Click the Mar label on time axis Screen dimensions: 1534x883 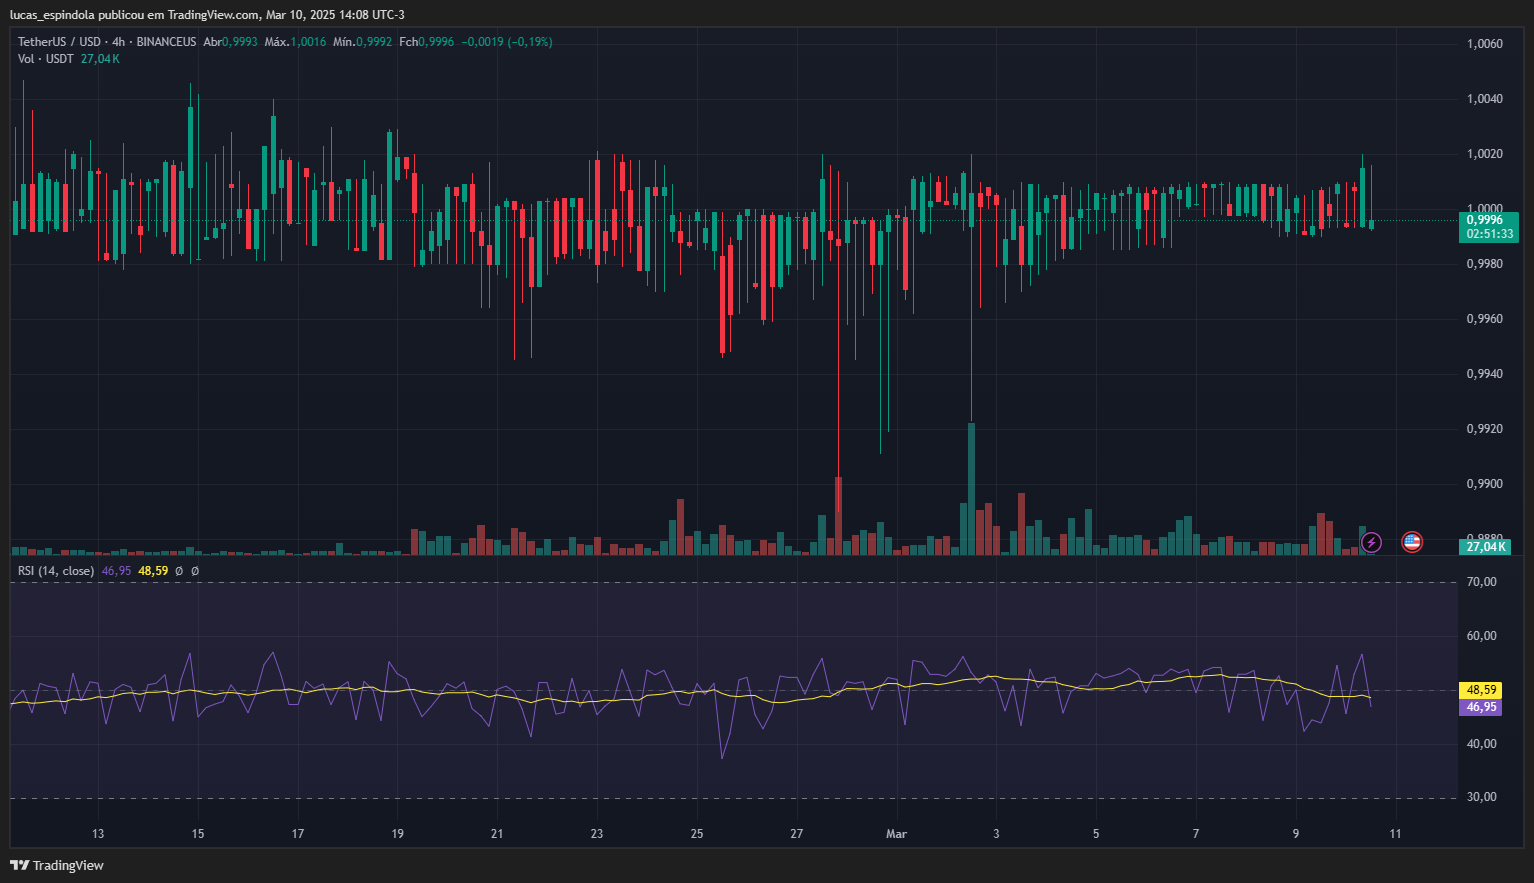click(896, 834)
